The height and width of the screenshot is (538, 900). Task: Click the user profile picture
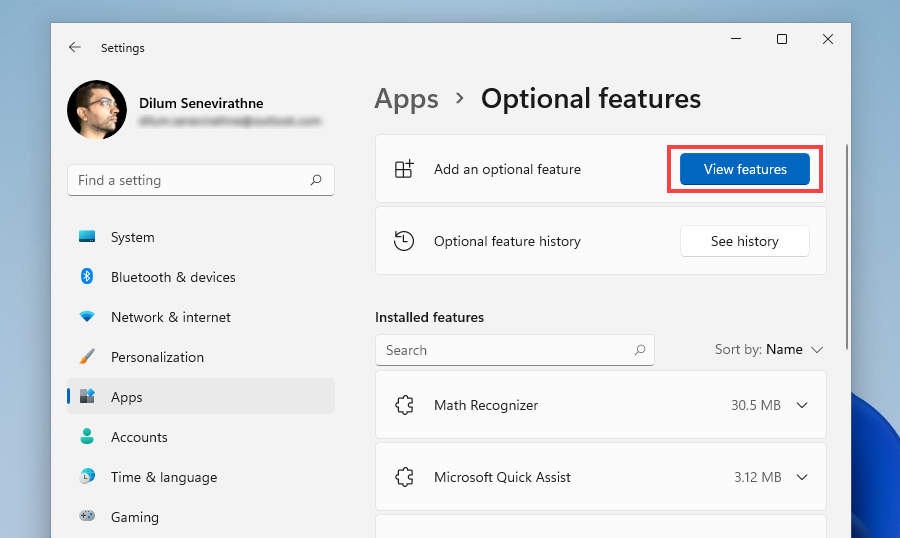(97, 110)
